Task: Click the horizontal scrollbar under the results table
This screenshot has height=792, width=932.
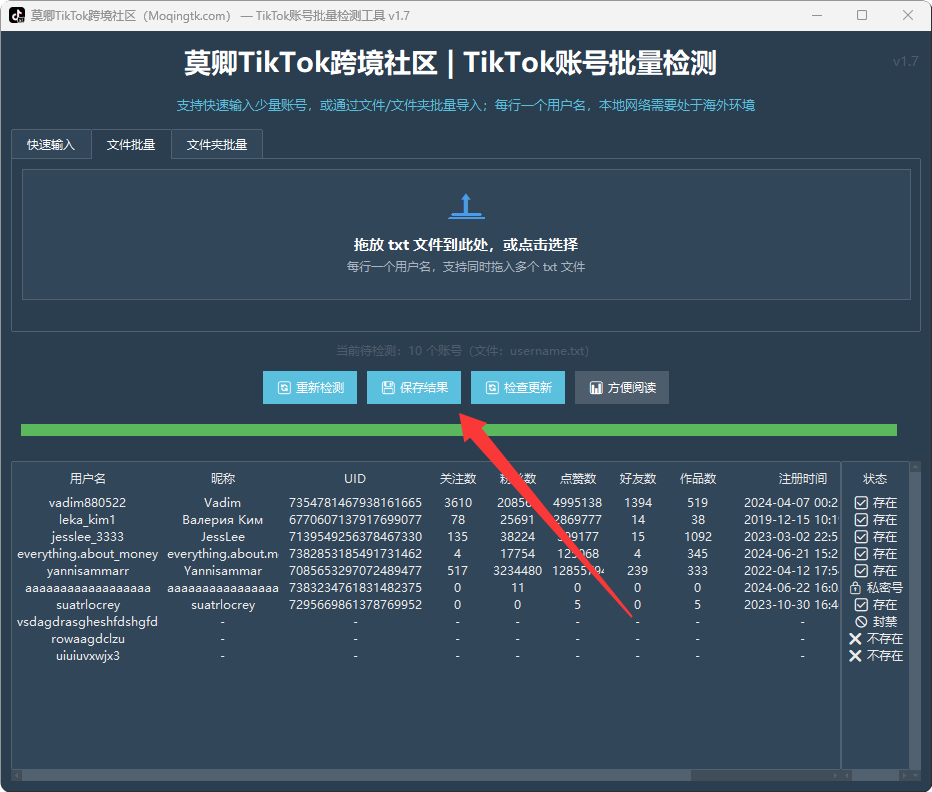Action: point(357,775)
